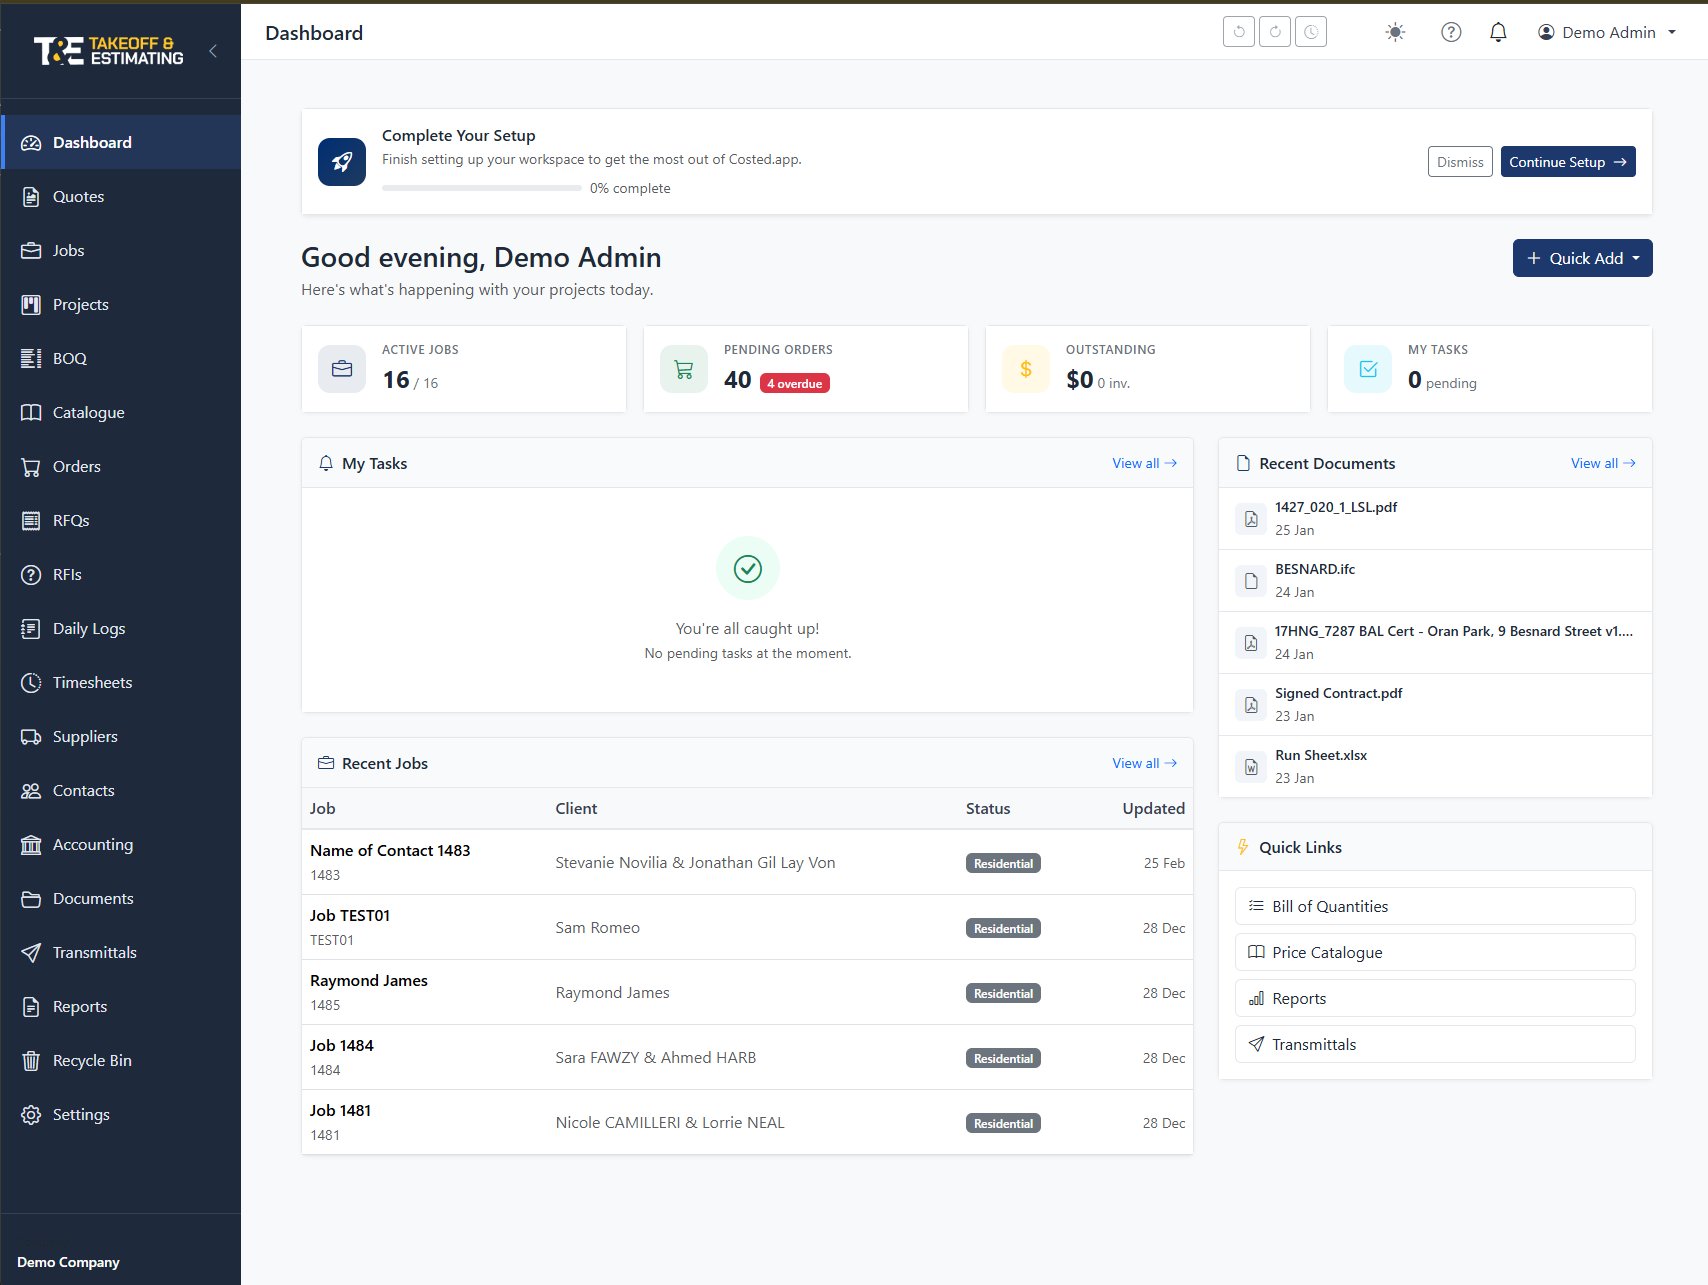Open the help question mark icon
This screenshot has width=1708, height=1285.
(1451, 32)
